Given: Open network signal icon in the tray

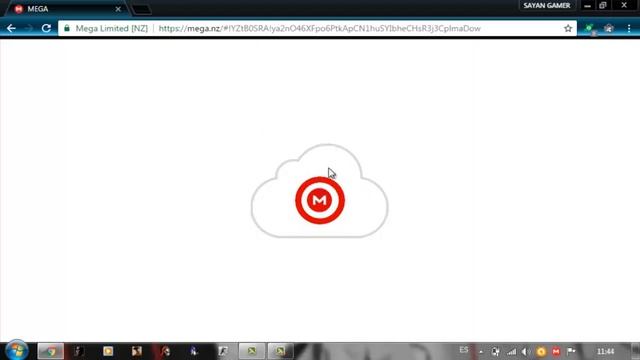Looking at the screenshot, I should (x=511, y=351).
